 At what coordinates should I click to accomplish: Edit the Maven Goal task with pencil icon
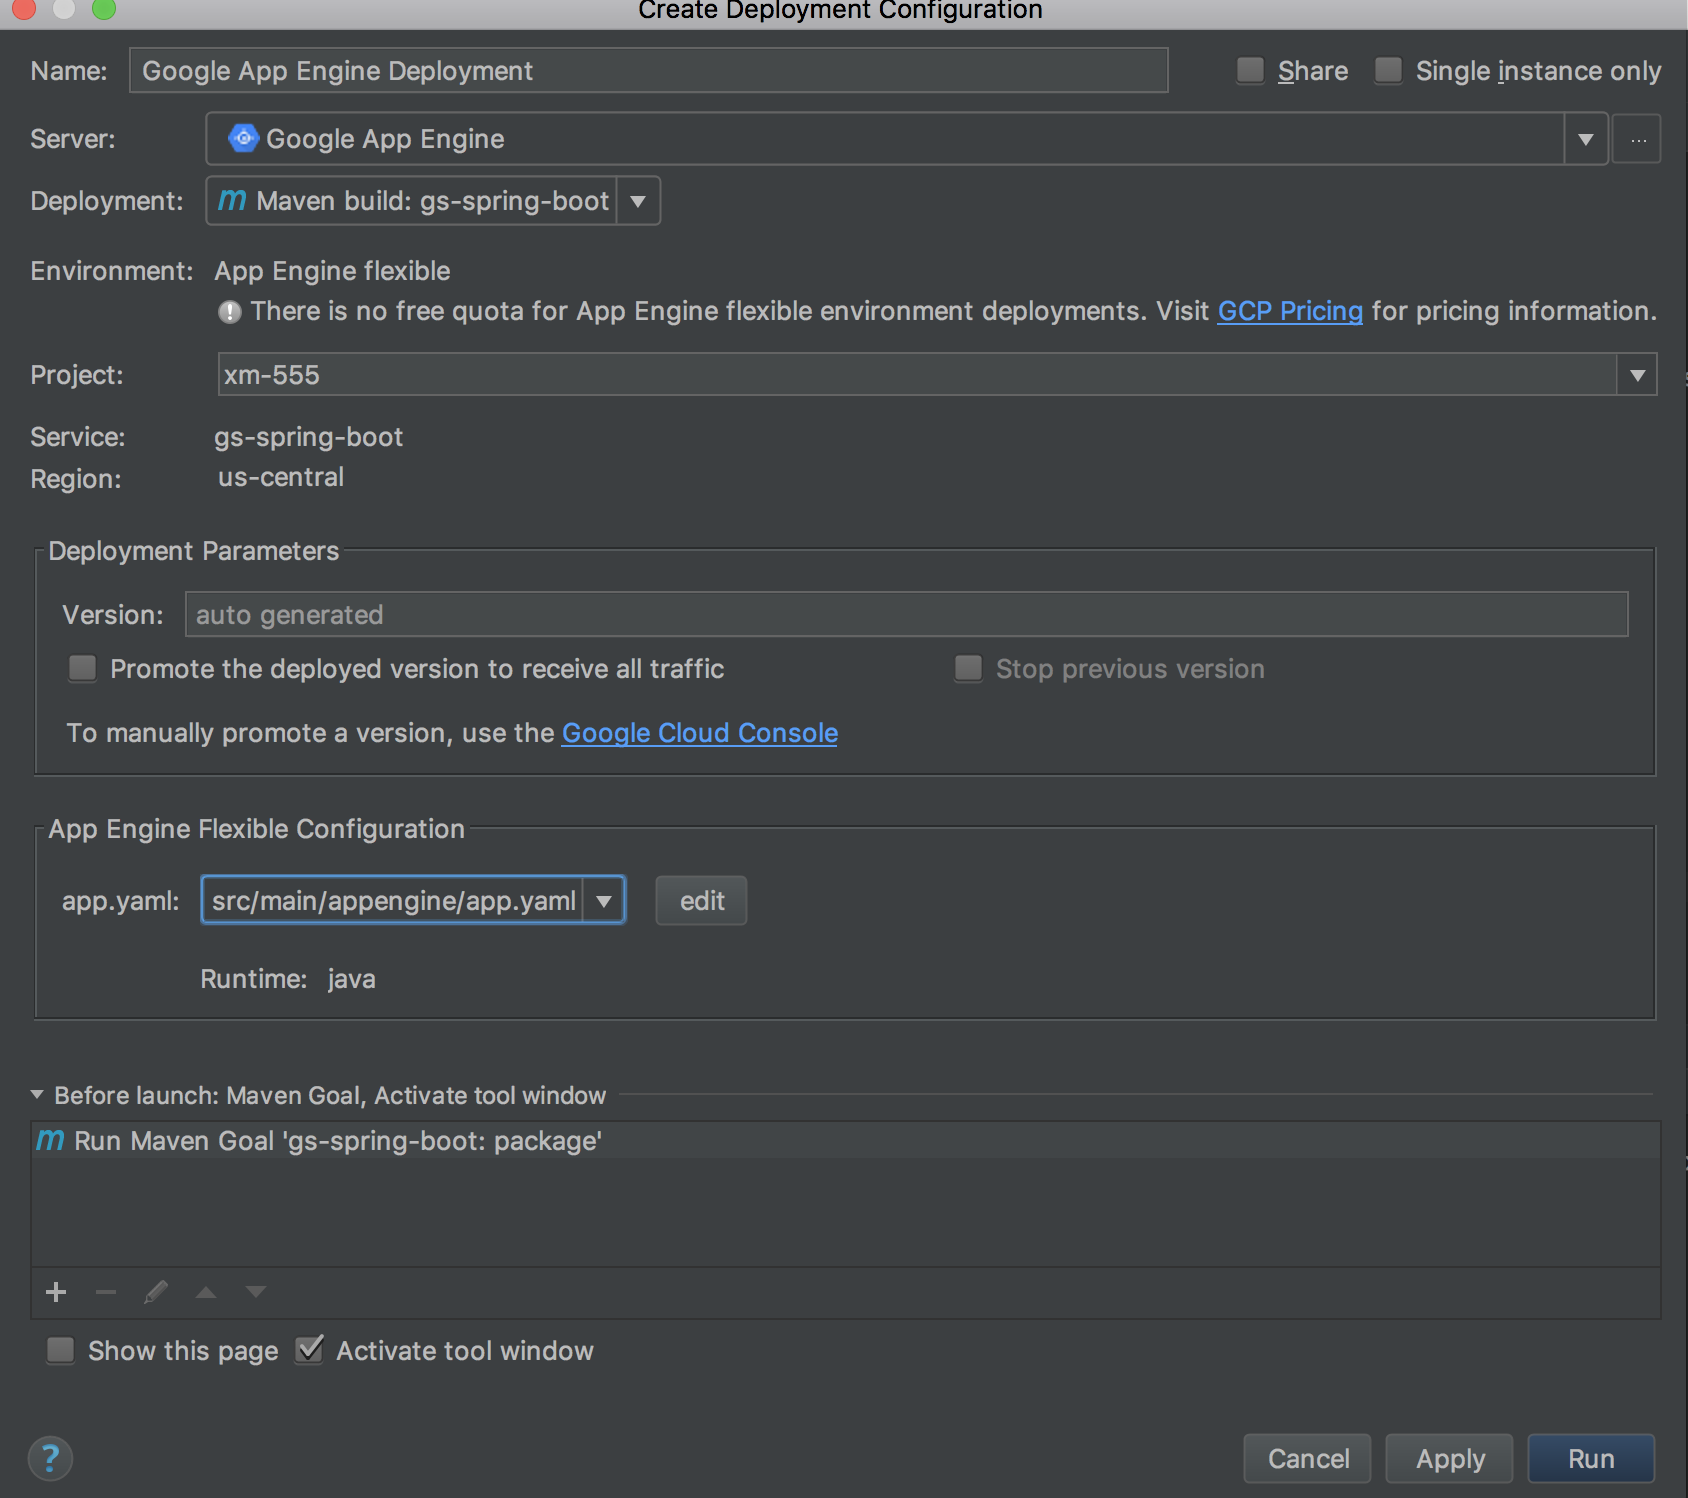tap(155, 1291)
